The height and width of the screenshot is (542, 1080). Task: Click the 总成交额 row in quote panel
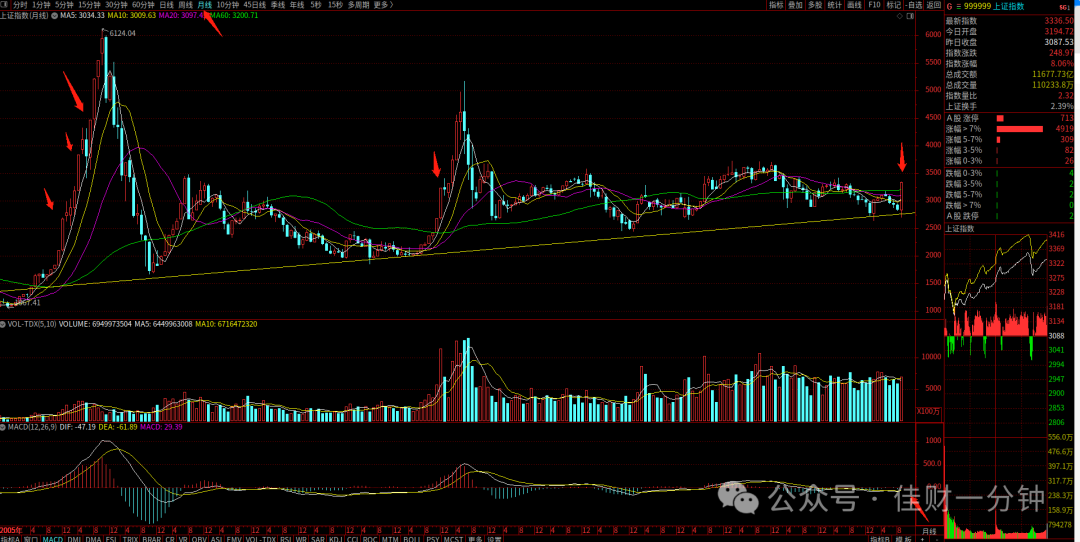1009,74
